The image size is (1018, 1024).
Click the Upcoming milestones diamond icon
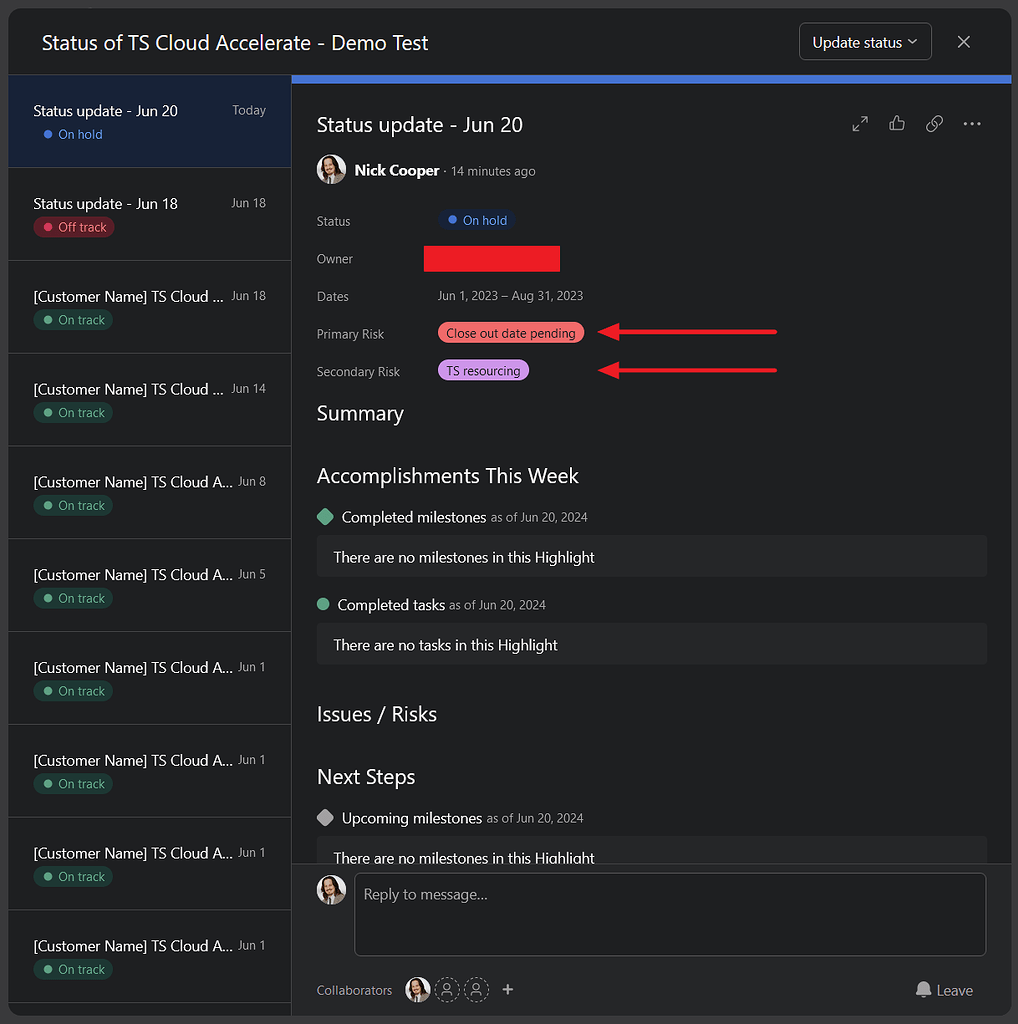coord(325,817)
